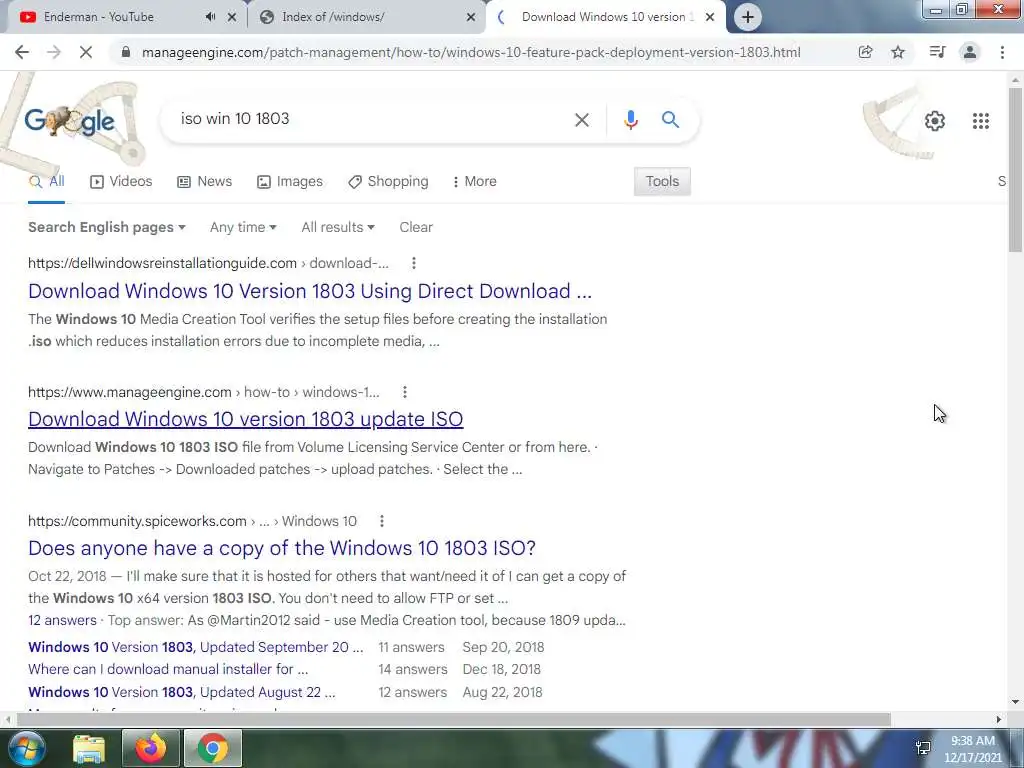Open options for dellwindowsreinstallationguide result
1024x768 pixels.
pyautogui.click(x=413, y=263)
